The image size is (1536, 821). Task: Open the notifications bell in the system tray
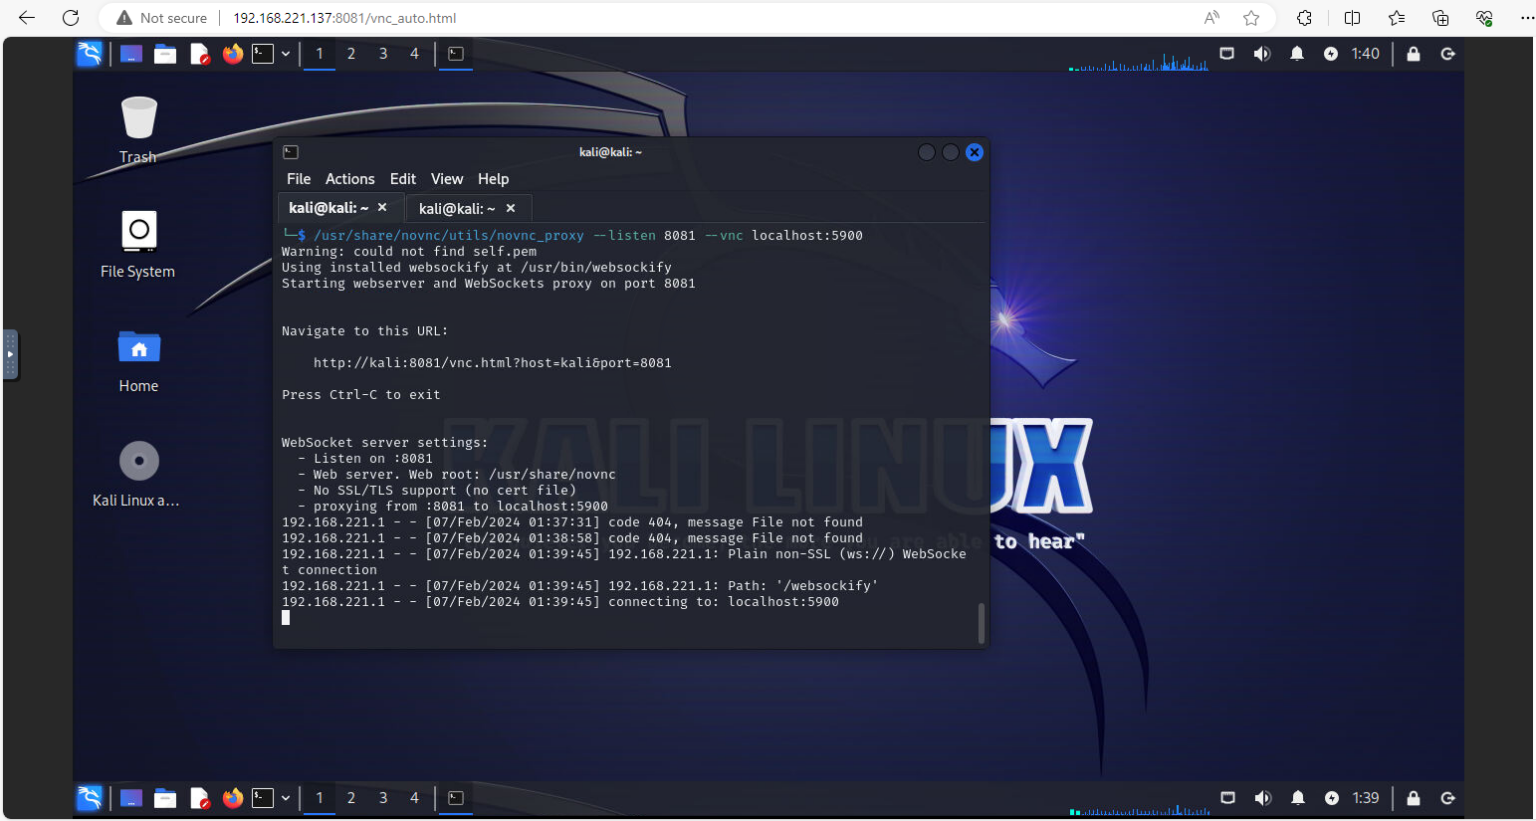click(1297, 54)
